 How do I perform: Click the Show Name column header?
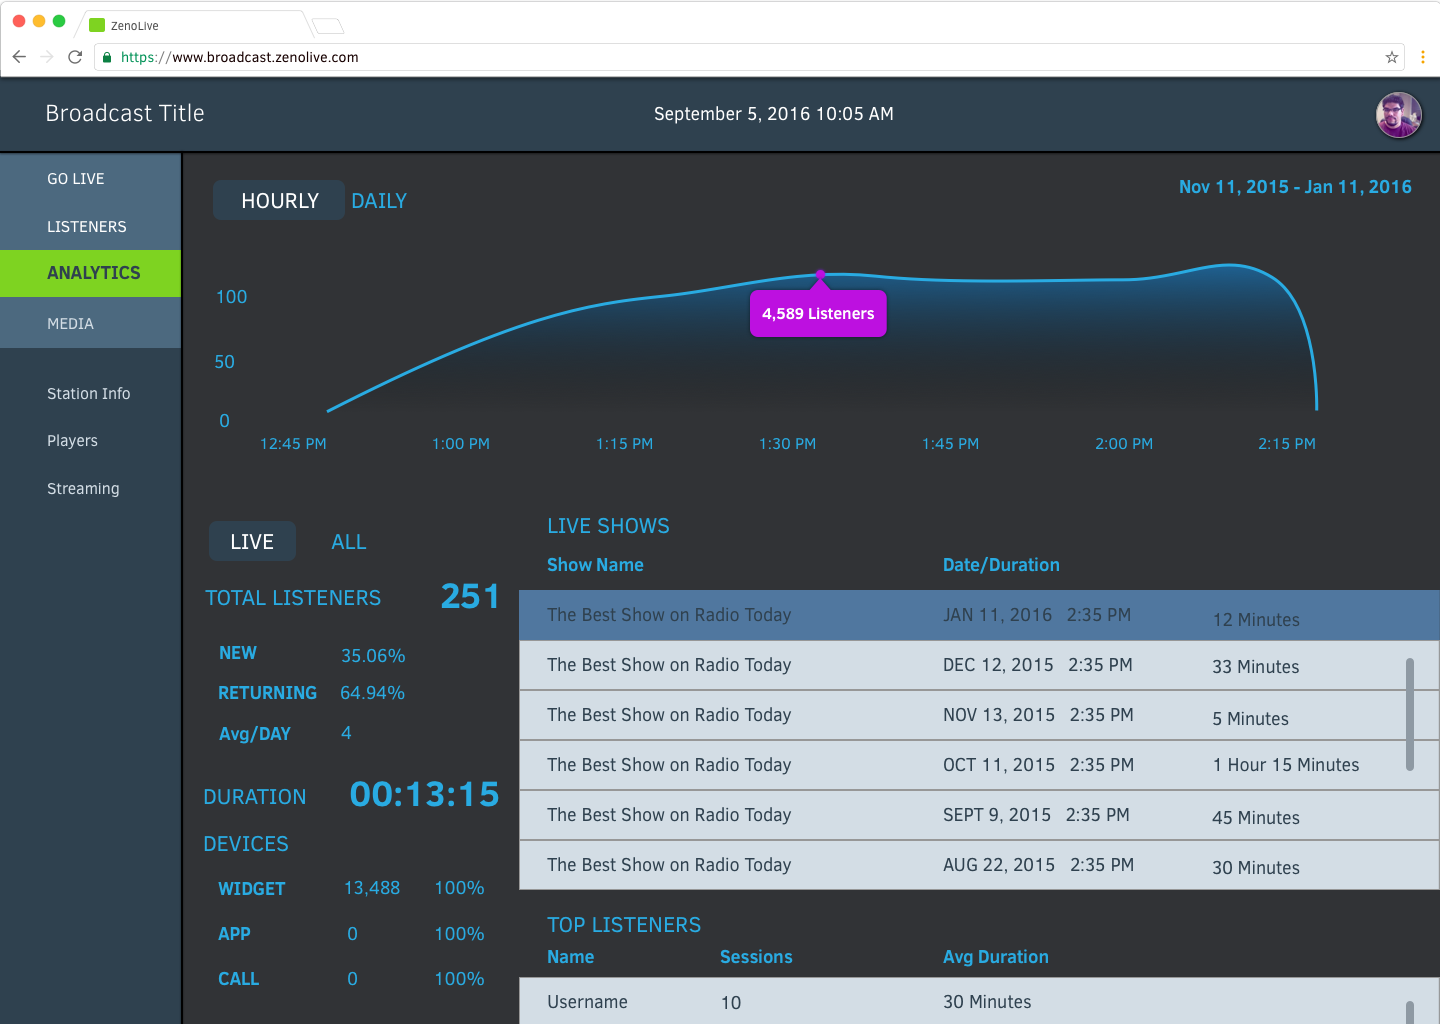pos(595,565)
